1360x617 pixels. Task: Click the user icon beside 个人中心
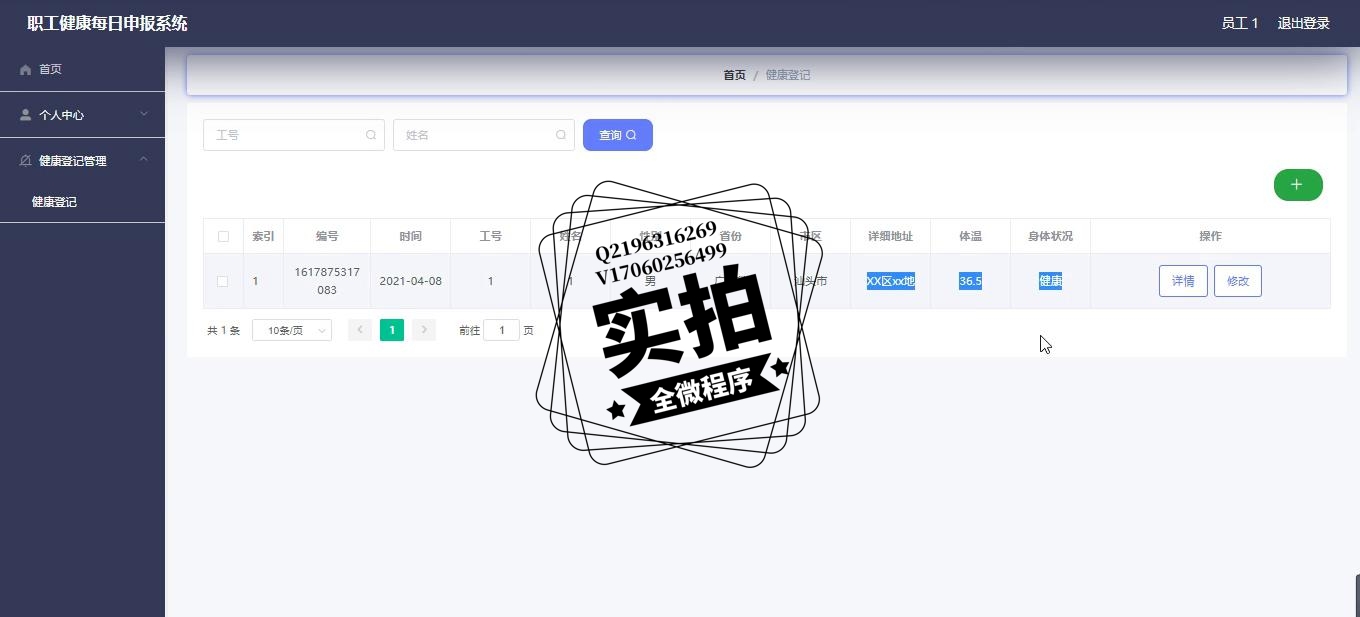[26, 115]
